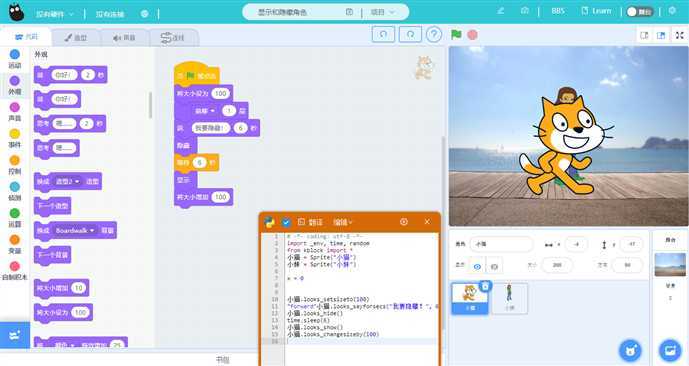Click the next costume block
The image size is (689, 366).
pos(52,206)
